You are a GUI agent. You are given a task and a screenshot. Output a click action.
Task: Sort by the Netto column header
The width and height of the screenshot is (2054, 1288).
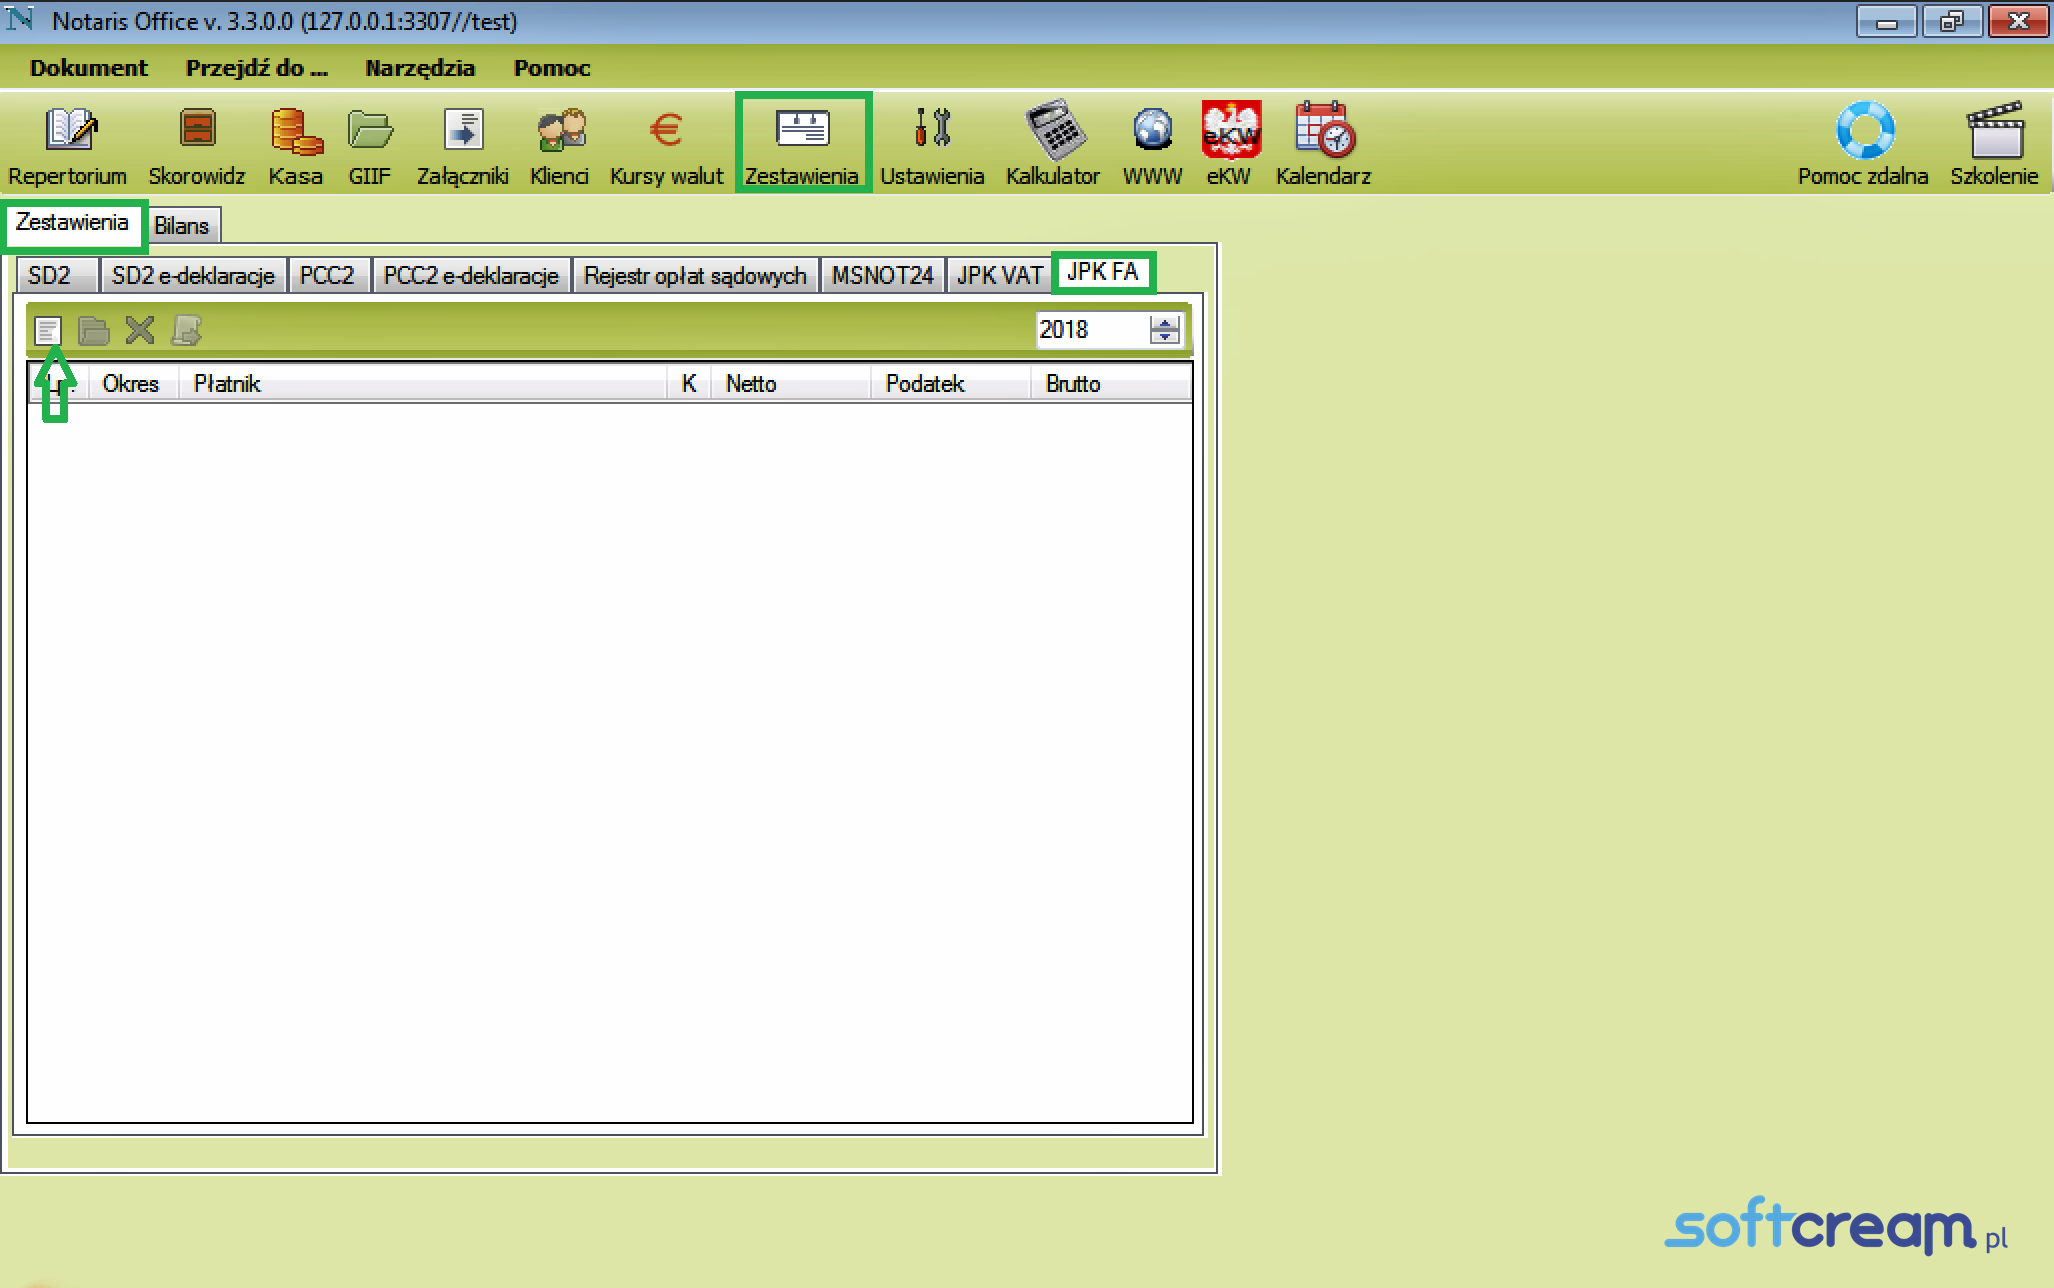click(791, 384)
